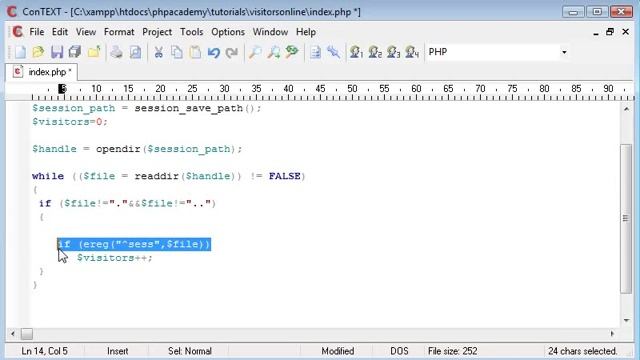Image resolution: width=640 pixels, height=360 pixels.
Task: Click the 'Modified' status bar entry
Action: coord(338,351)
